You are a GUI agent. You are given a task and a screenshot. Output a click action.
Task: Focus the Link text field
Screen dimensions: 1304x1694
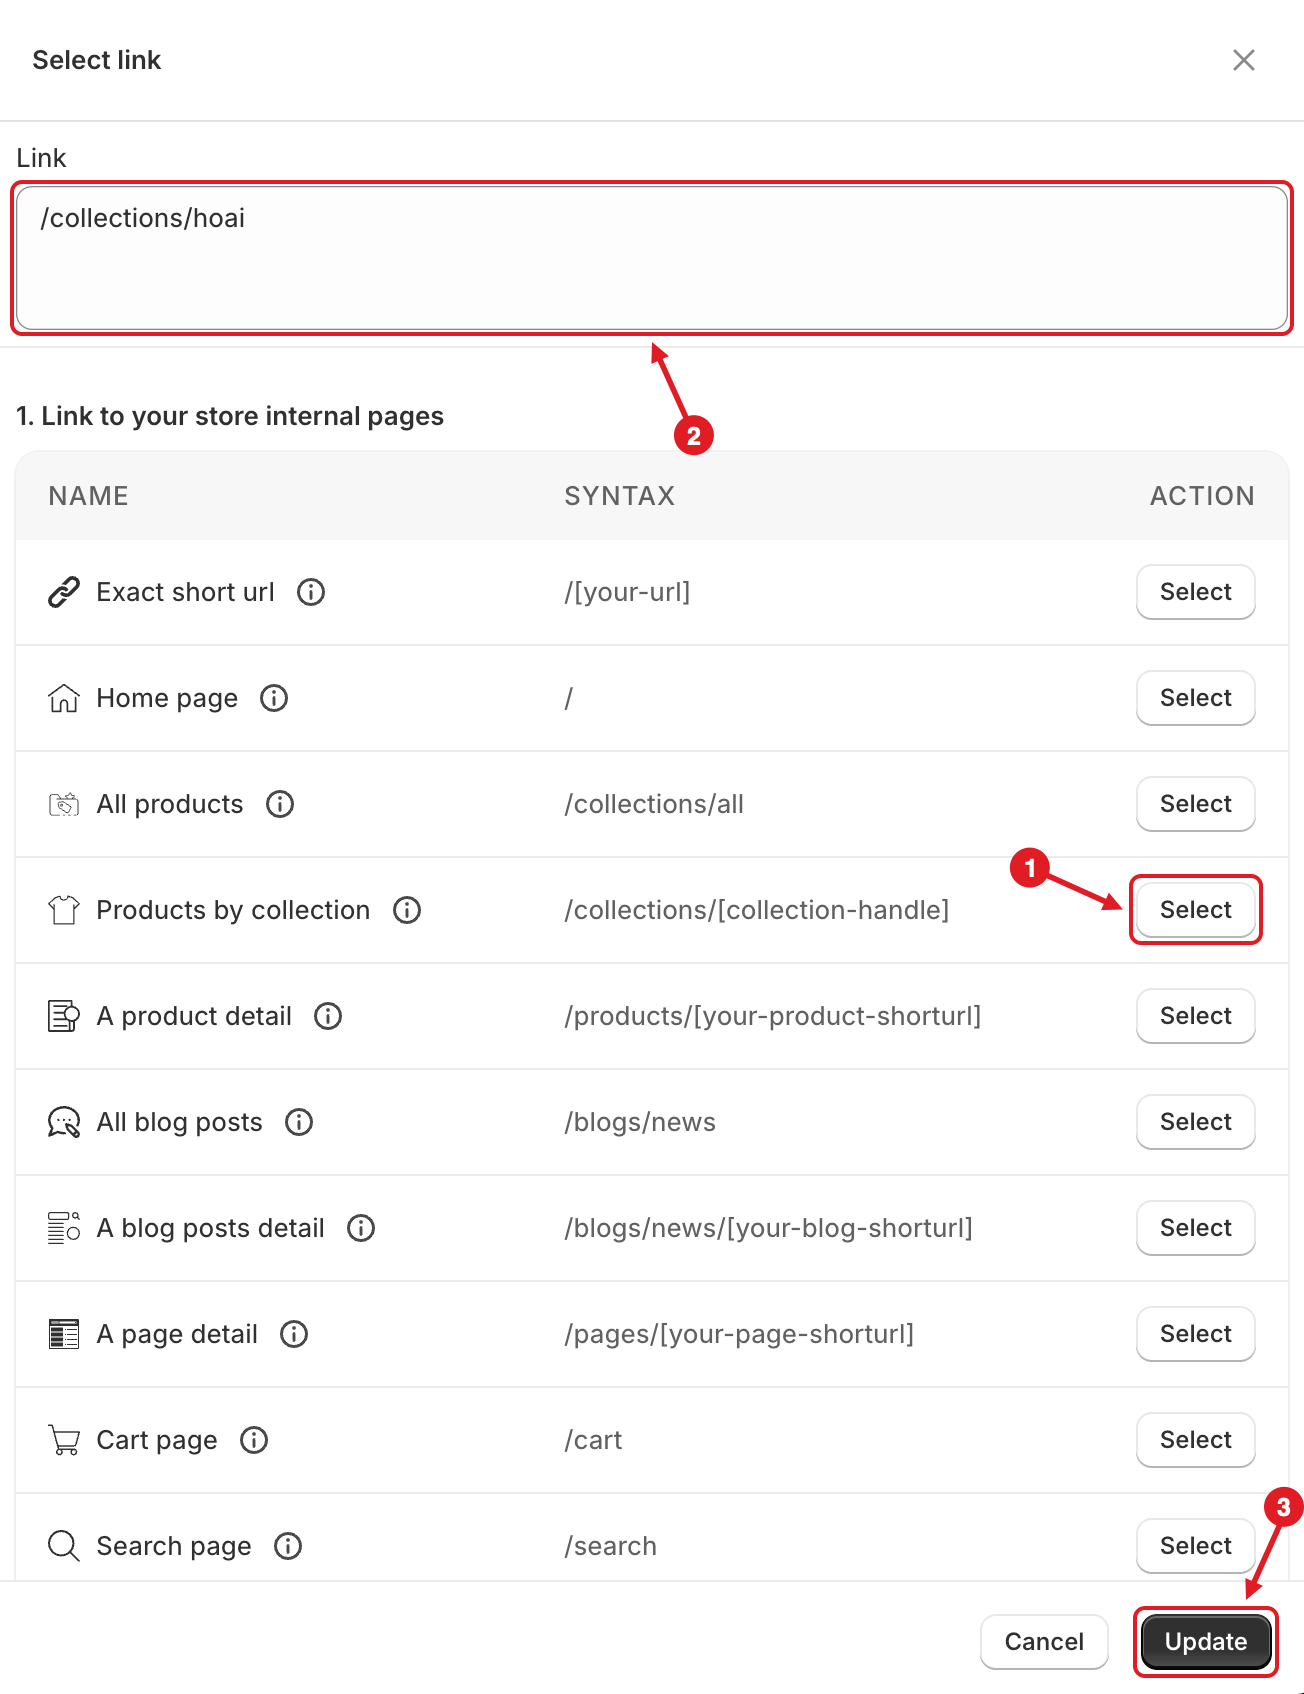652,258
